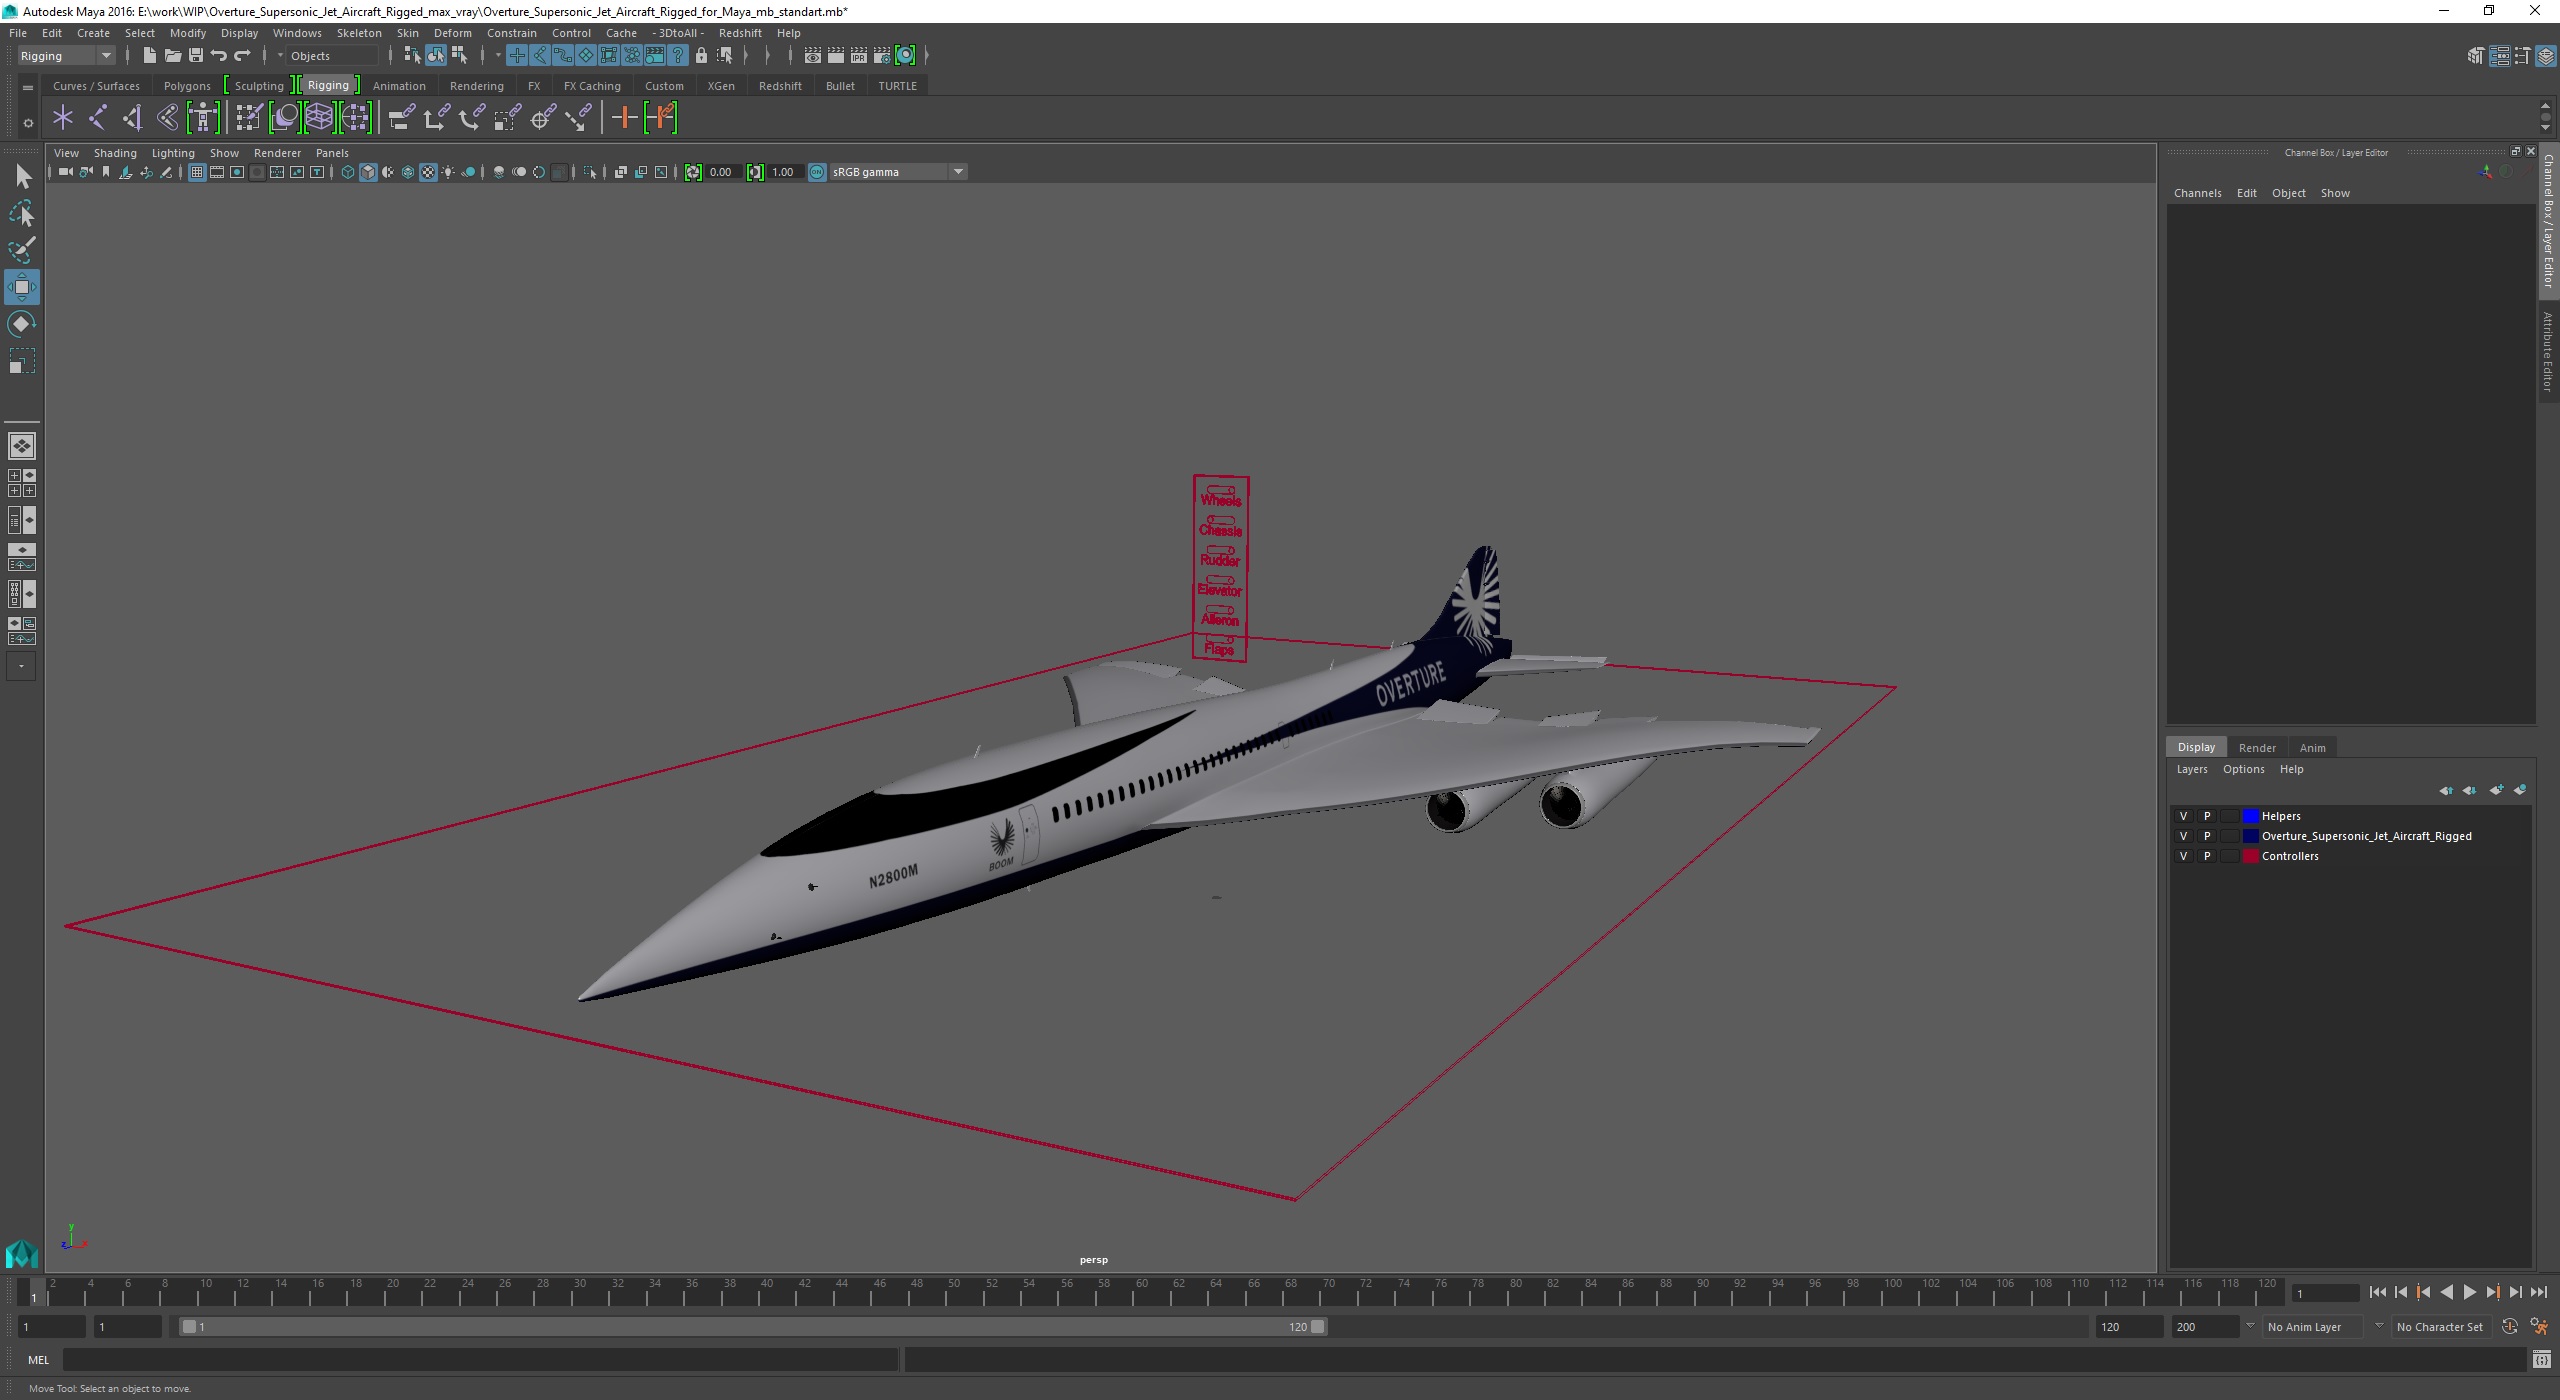The height and width of the screenshot is (1400, 2560).
Task: Select the Create Joints shelf icon
Action: click(x=98, y=118)
